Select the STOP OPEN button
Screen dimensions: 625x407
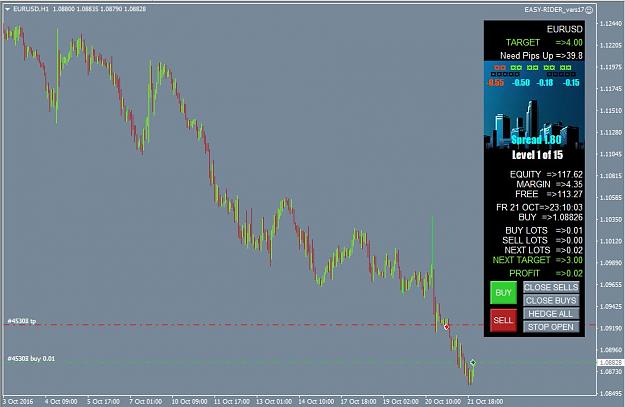(x=551, y=327)
